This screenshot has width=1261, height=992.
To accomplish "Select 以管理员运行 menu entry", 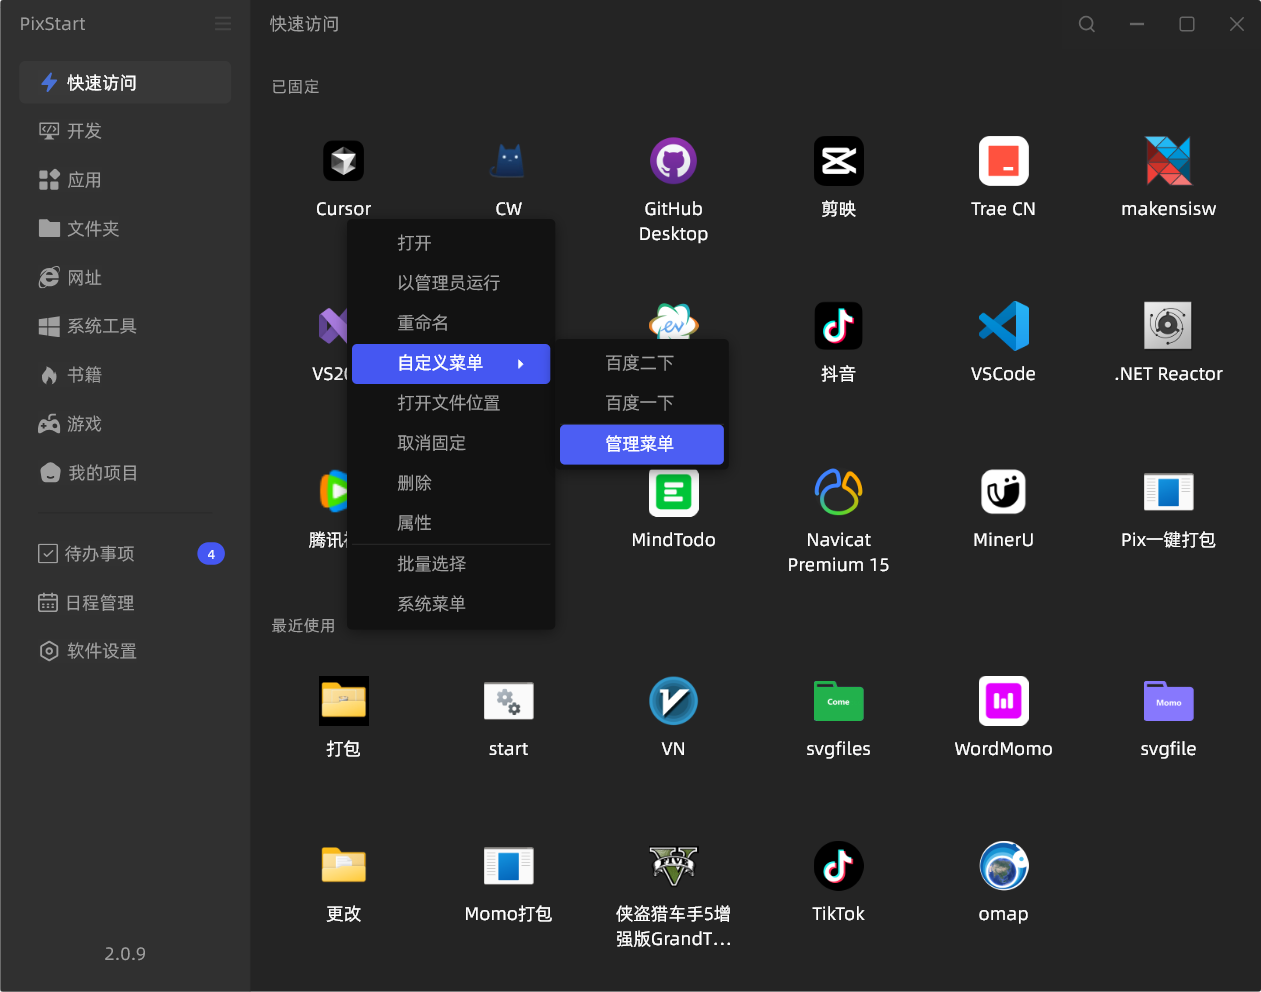I will (451, 283).
